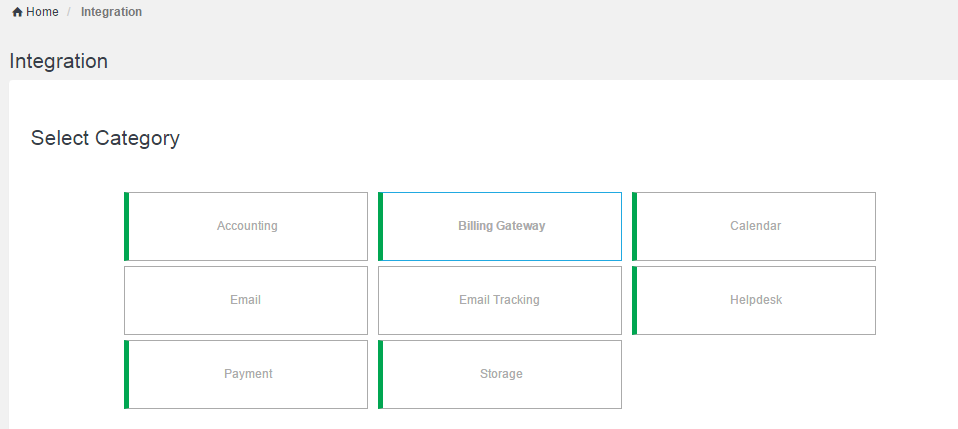Select the Billing Gateway category
958x429 pixels.
[501, 226]
